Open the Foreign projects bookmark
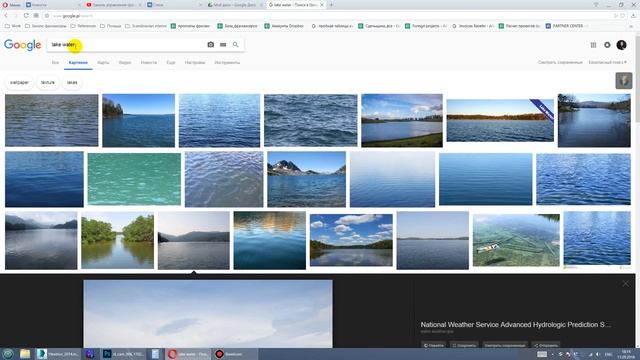 coord(426,26)
